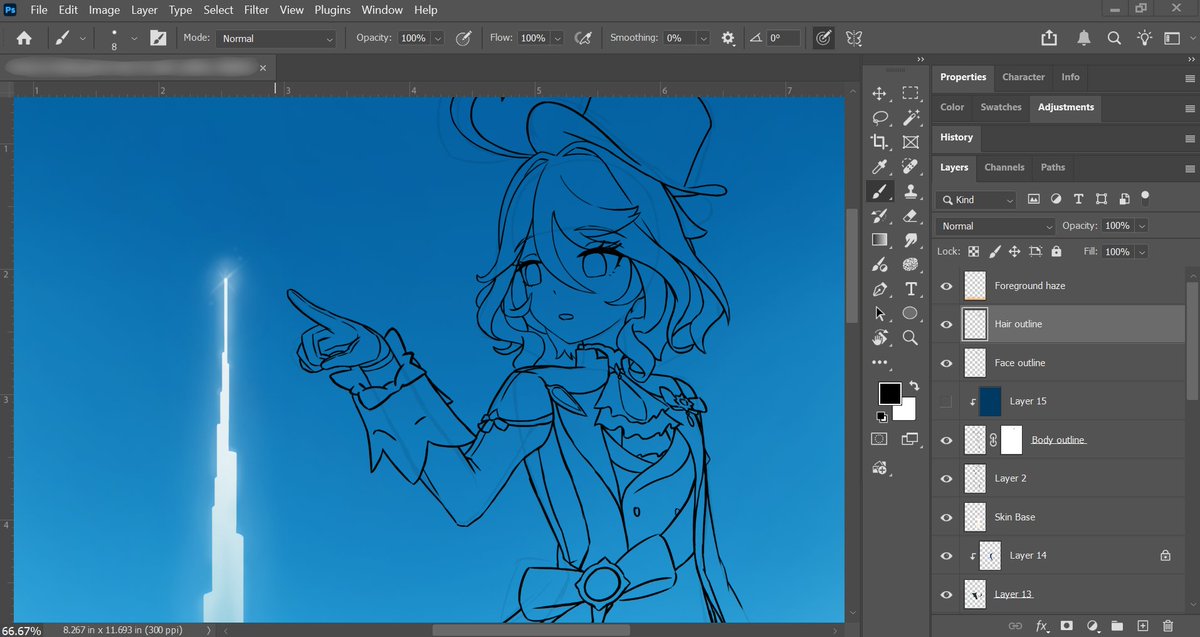Select the Pen tool

880,289
